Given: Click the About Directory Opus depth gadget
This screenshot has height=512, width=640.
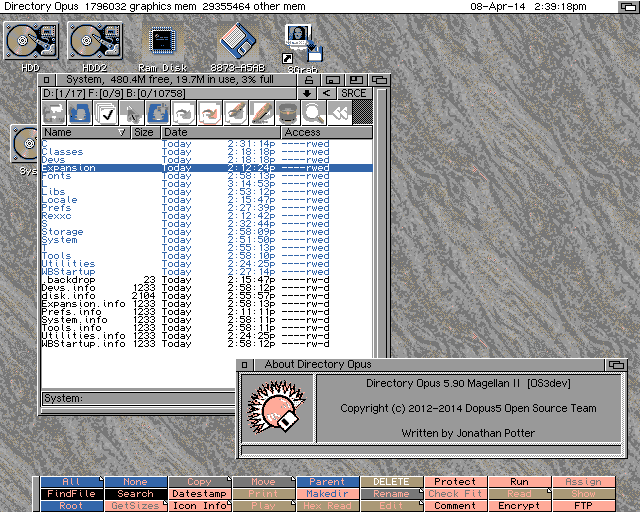Looking at the screenshot, I should point(616,365).
